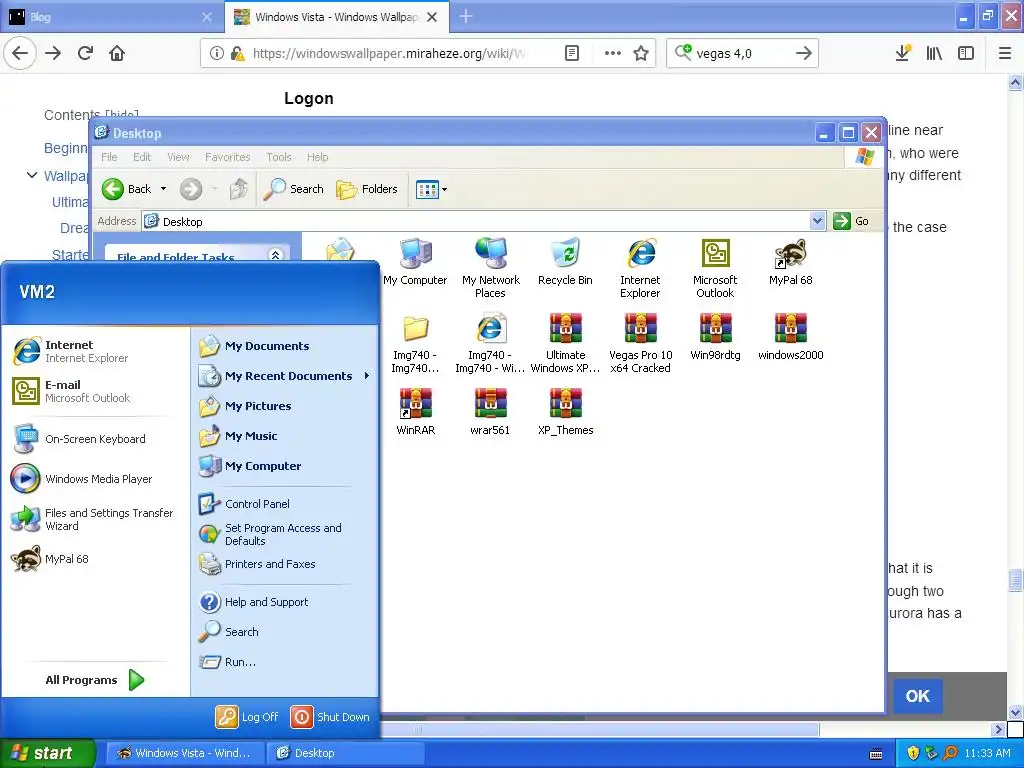Open Control Panel from Start menu
Image resolution: width=1024 pixels, height=768 pixels.
tap(285, 504)
